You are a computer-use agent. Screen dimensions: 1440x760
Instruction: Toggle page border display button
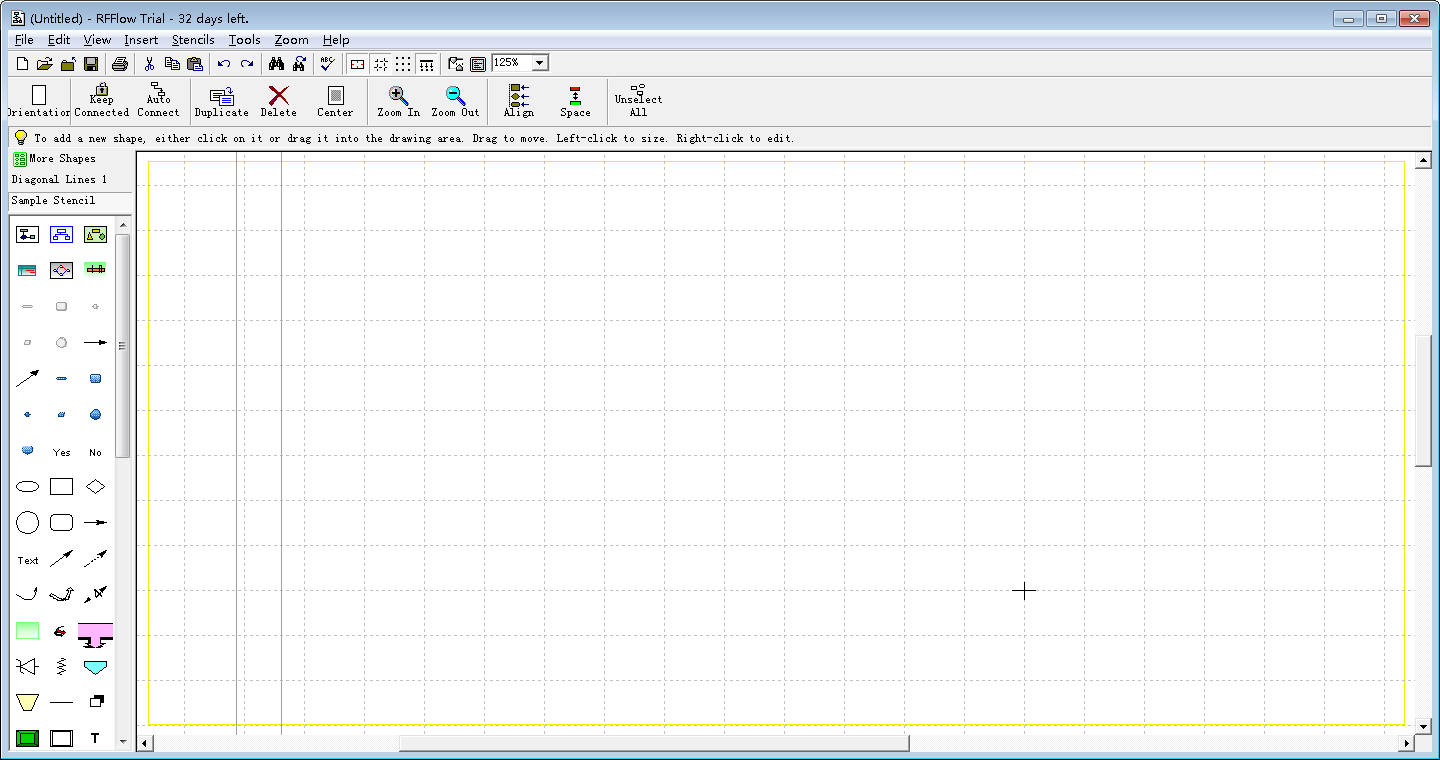pos(357,64)
